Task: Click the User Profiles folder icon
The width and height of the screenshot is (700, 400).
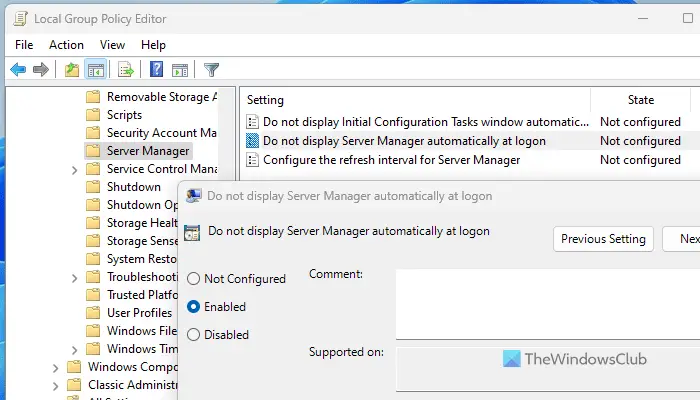Action: pyautogui.click(x=93, y=312)
